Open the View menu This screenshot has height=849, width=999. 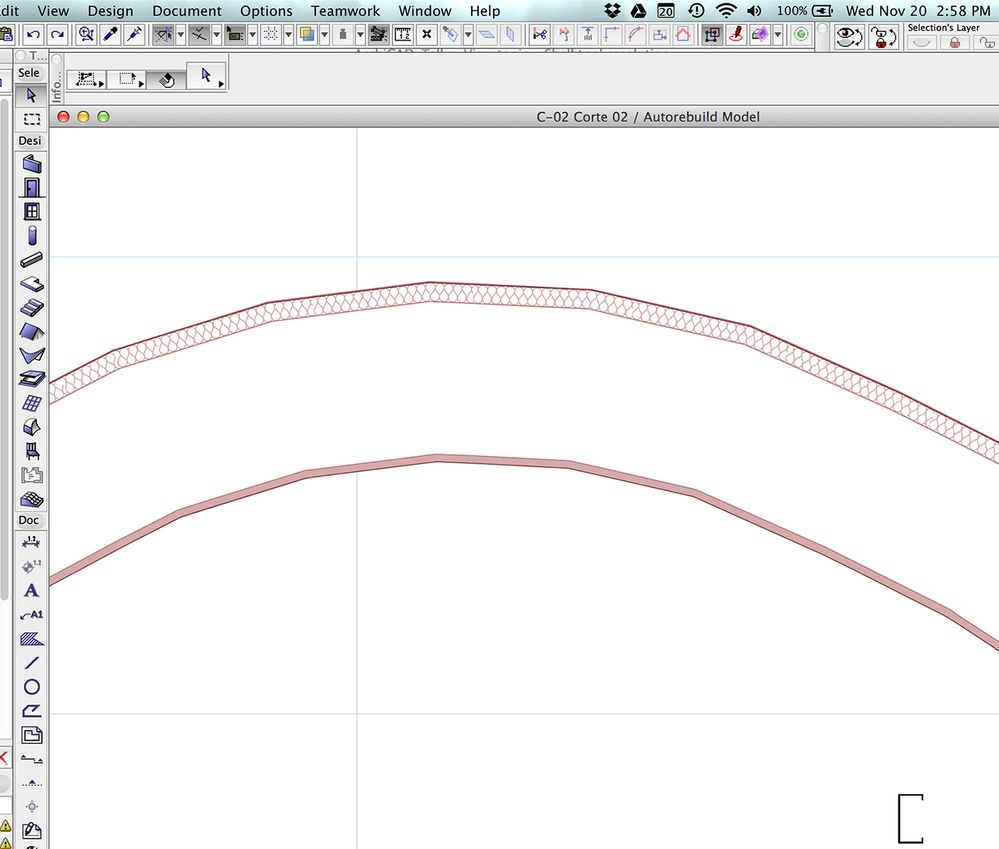click(53, 11)
